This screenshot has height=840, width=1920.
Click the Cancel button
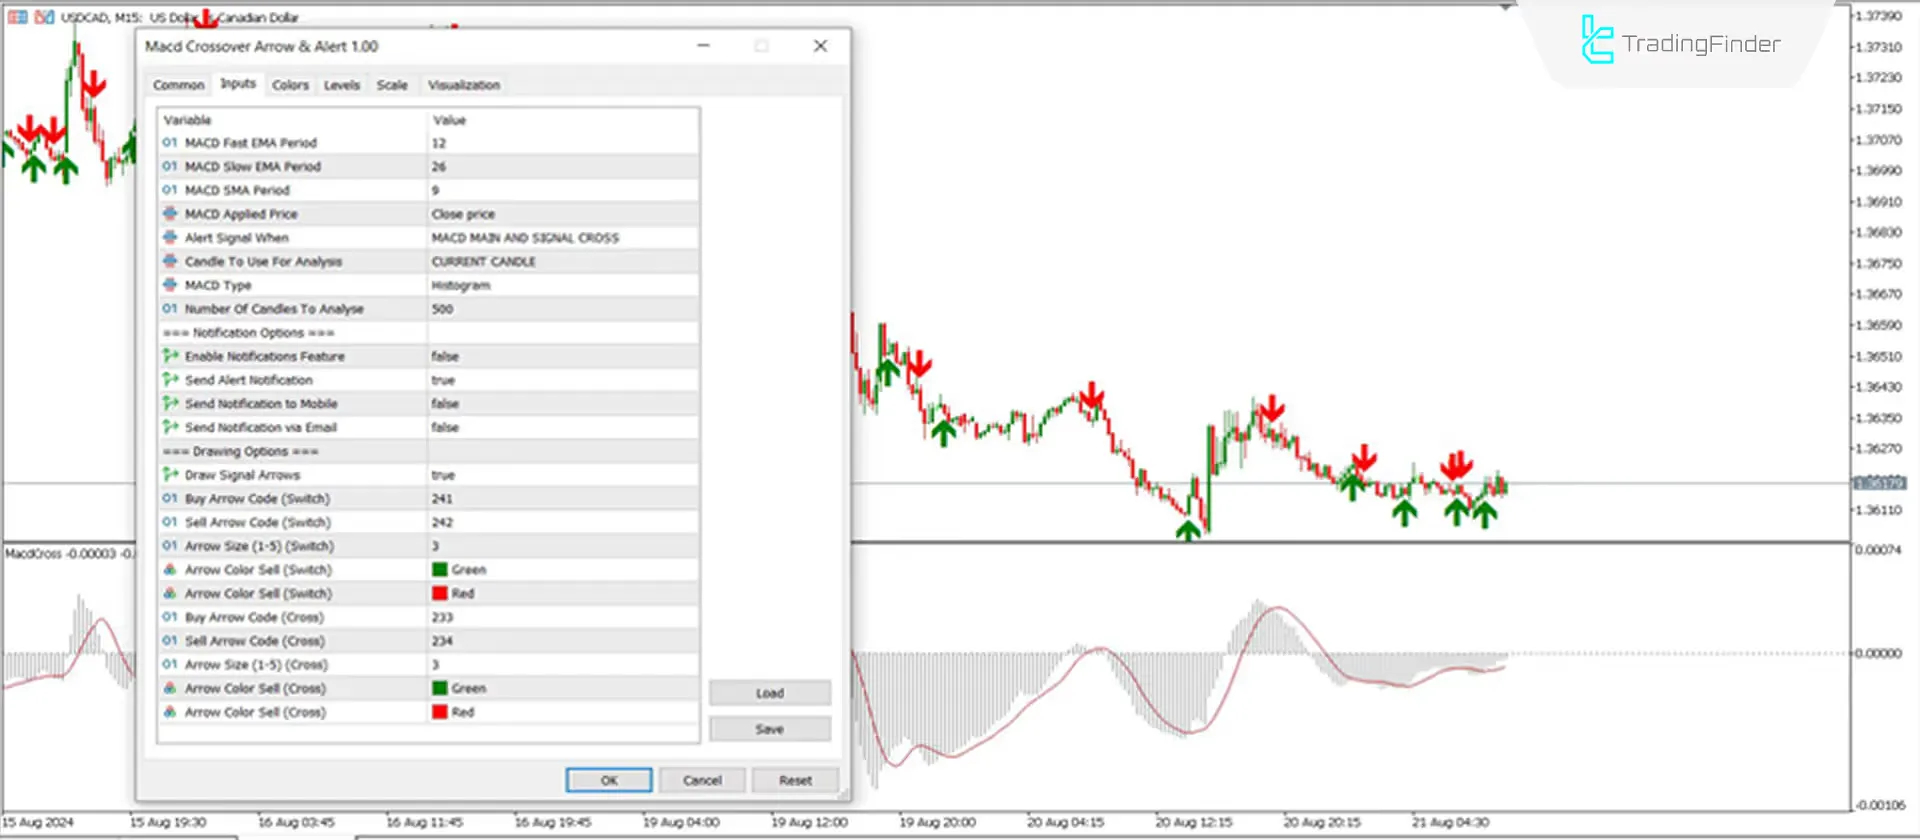702,780
